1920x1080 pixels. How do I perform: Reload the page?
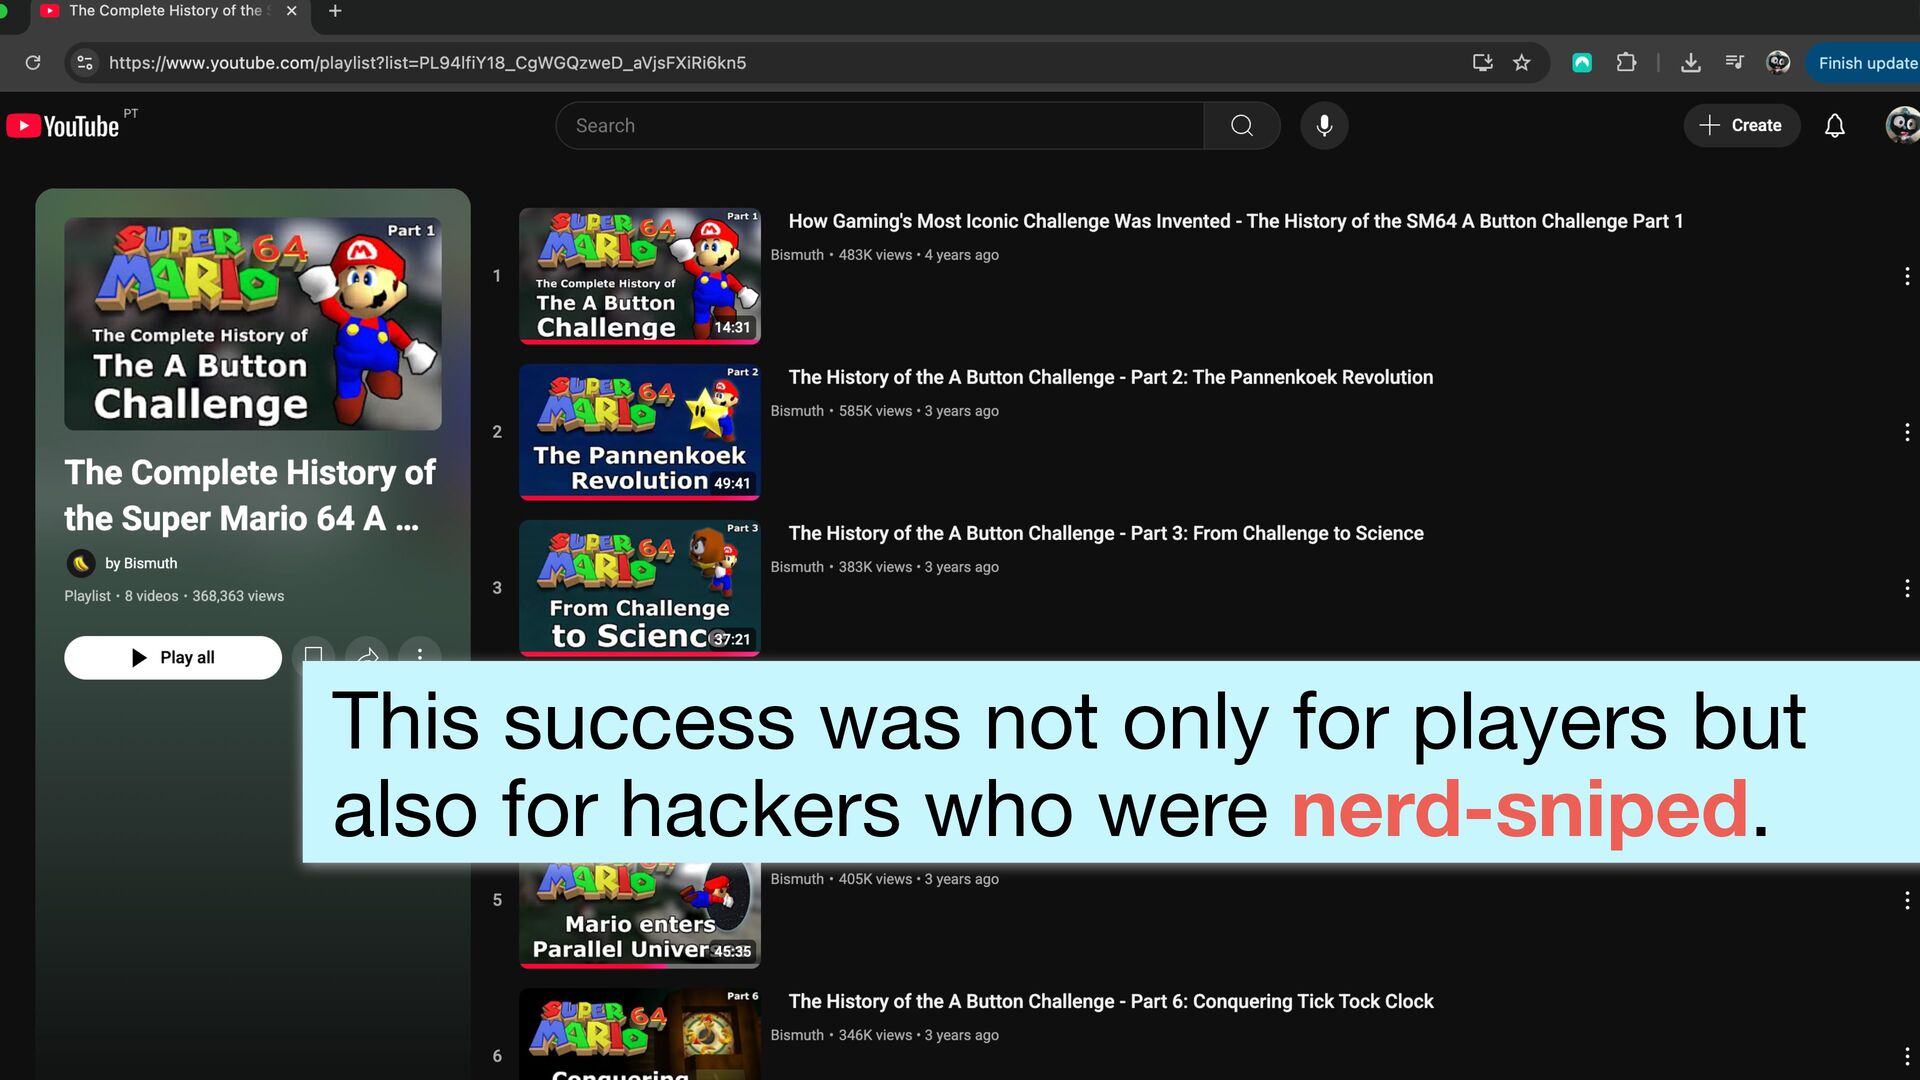click(33, 63)
